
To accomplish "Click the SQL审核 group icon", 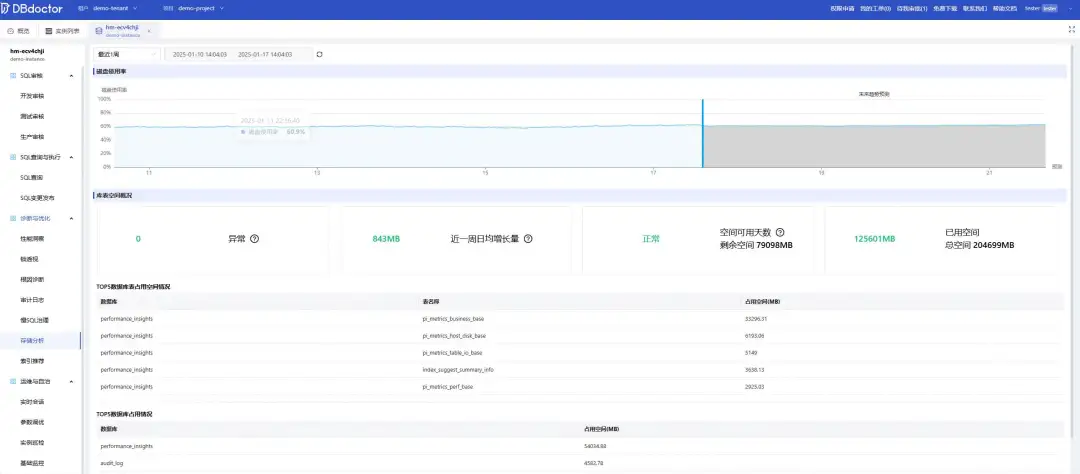I will [13, 76].
